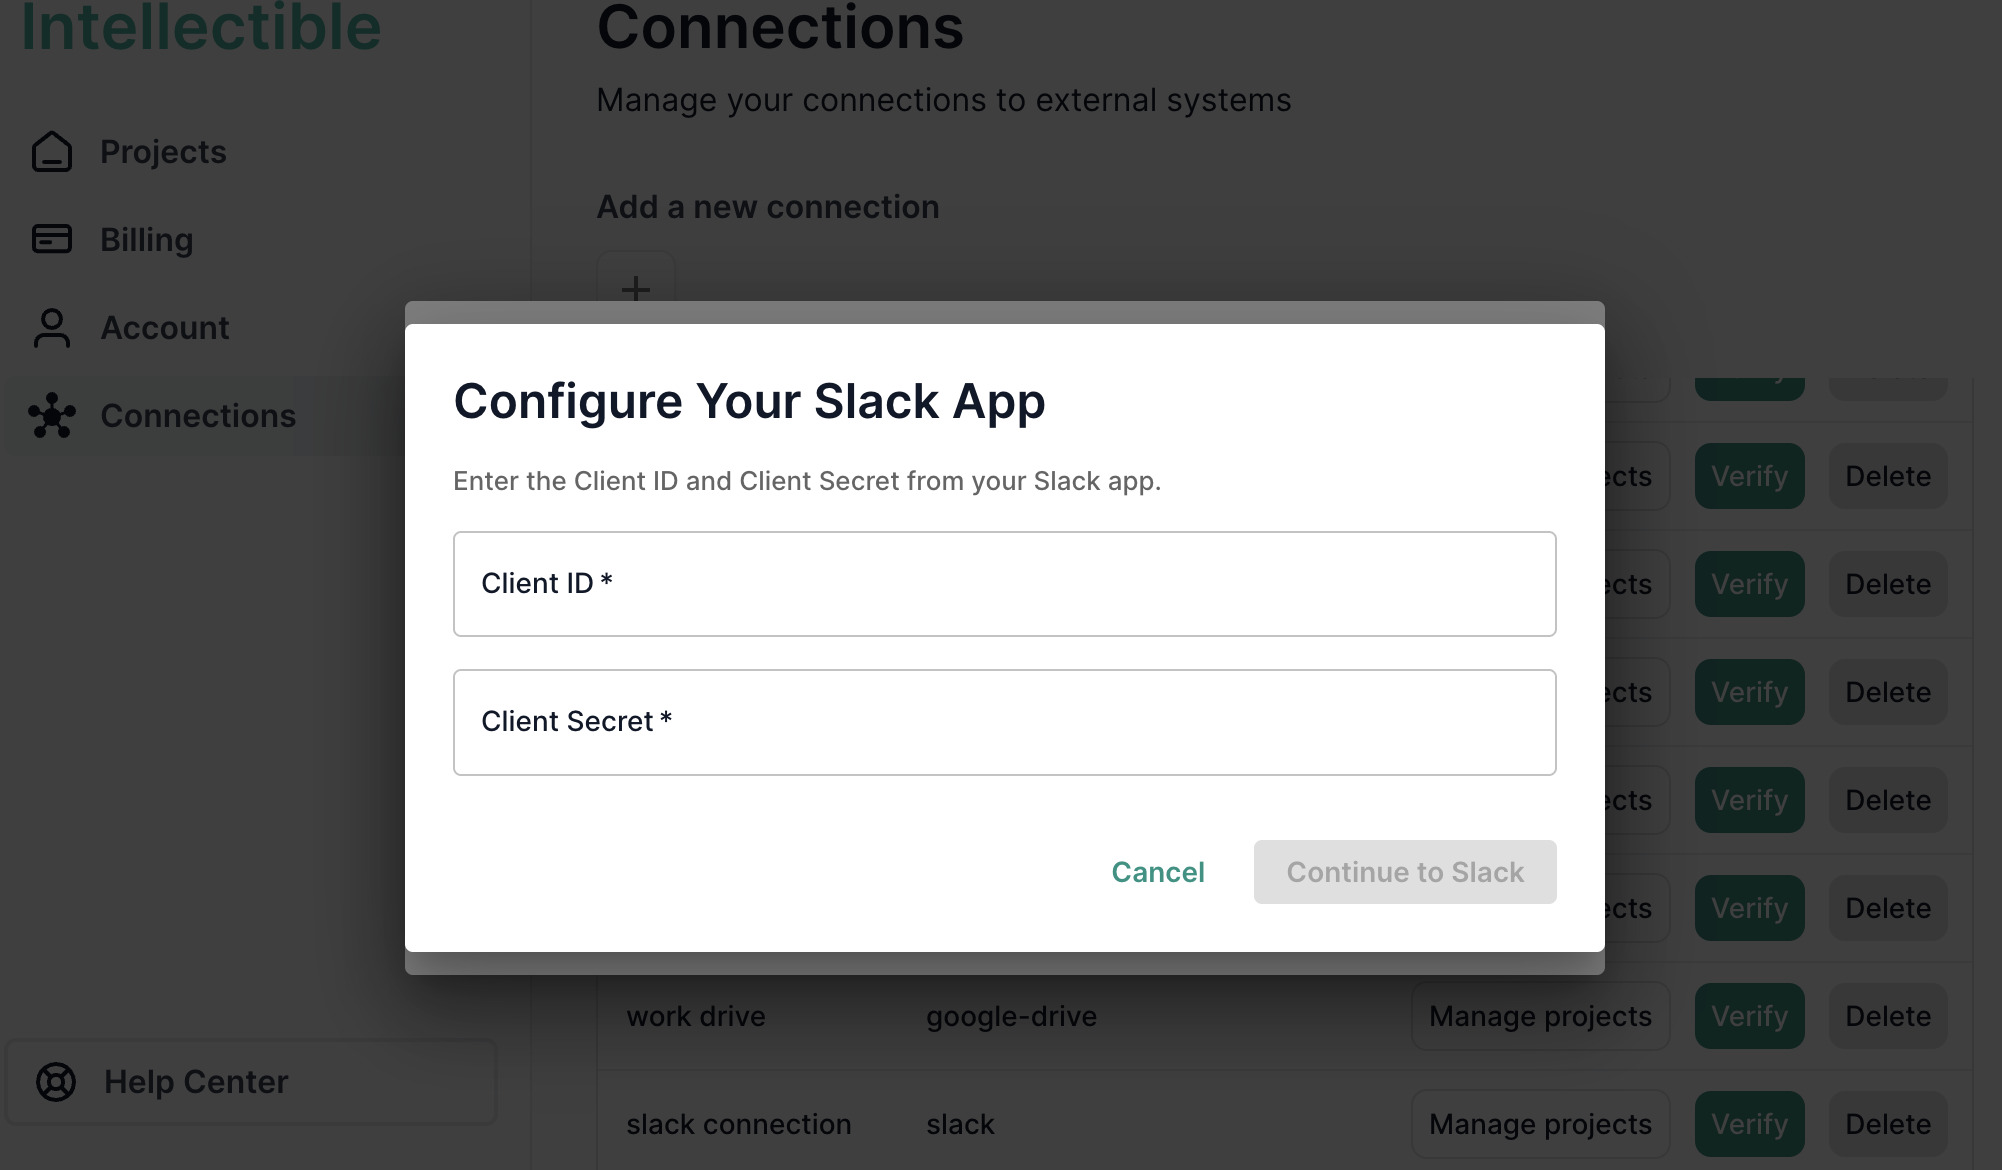Open Manage projects for work drive
Image resolution: width=2002 pixels, height=1170 pixels.
point(1540,1016)
